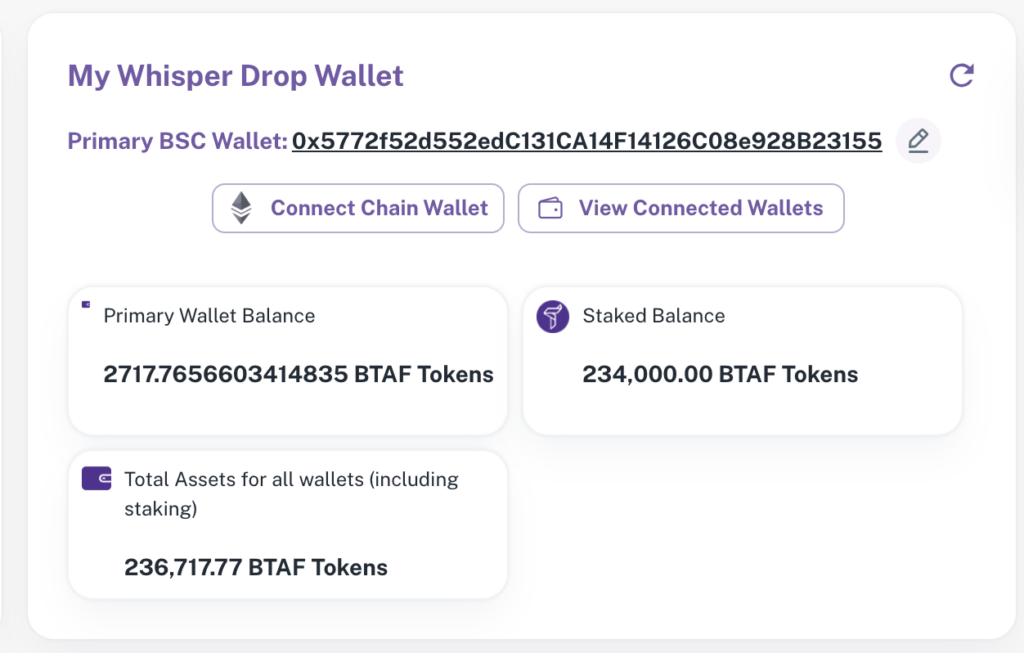1024x653 pixels.
Task: Edit primary BSC wallet pencil icon
Action: 918,140
